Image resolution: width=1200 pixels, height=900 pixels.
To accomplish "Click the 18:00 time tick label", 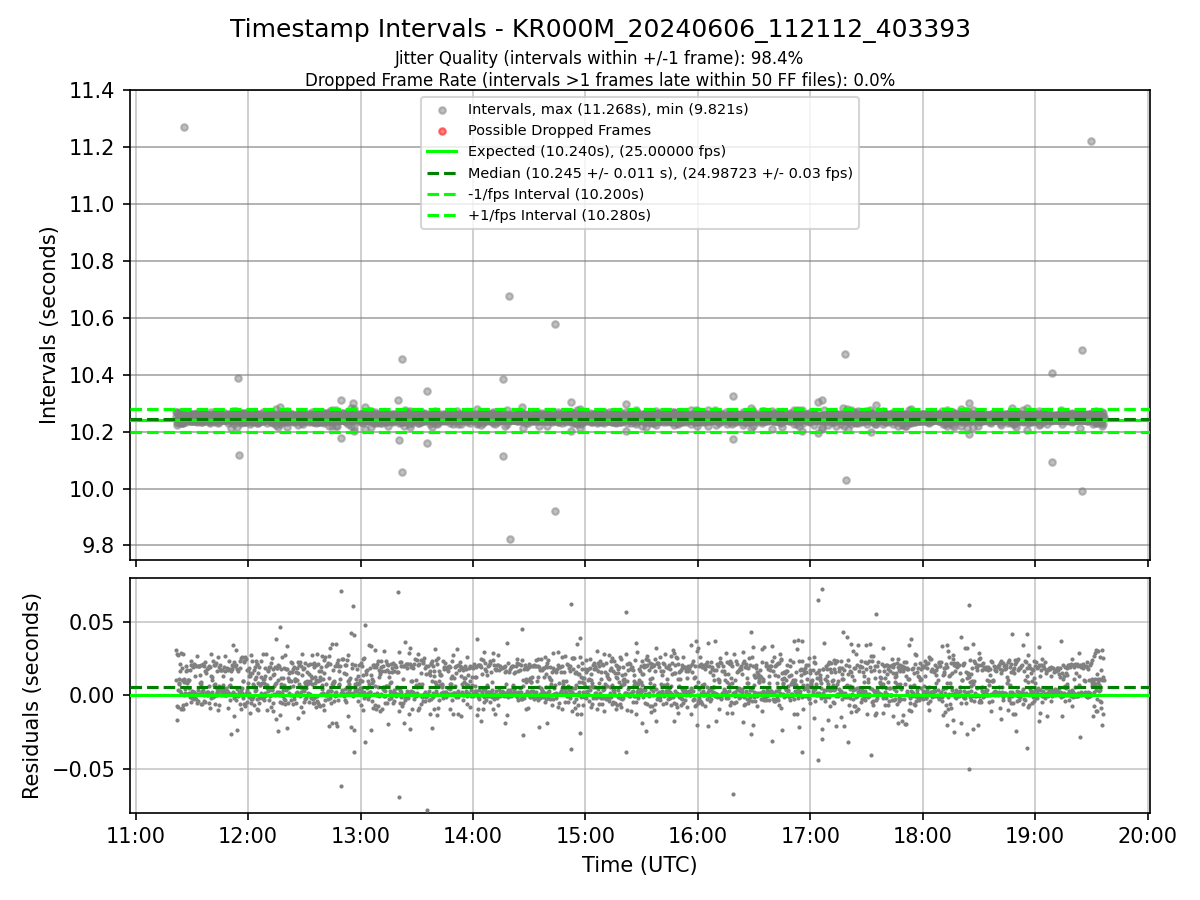I will 922,835.
